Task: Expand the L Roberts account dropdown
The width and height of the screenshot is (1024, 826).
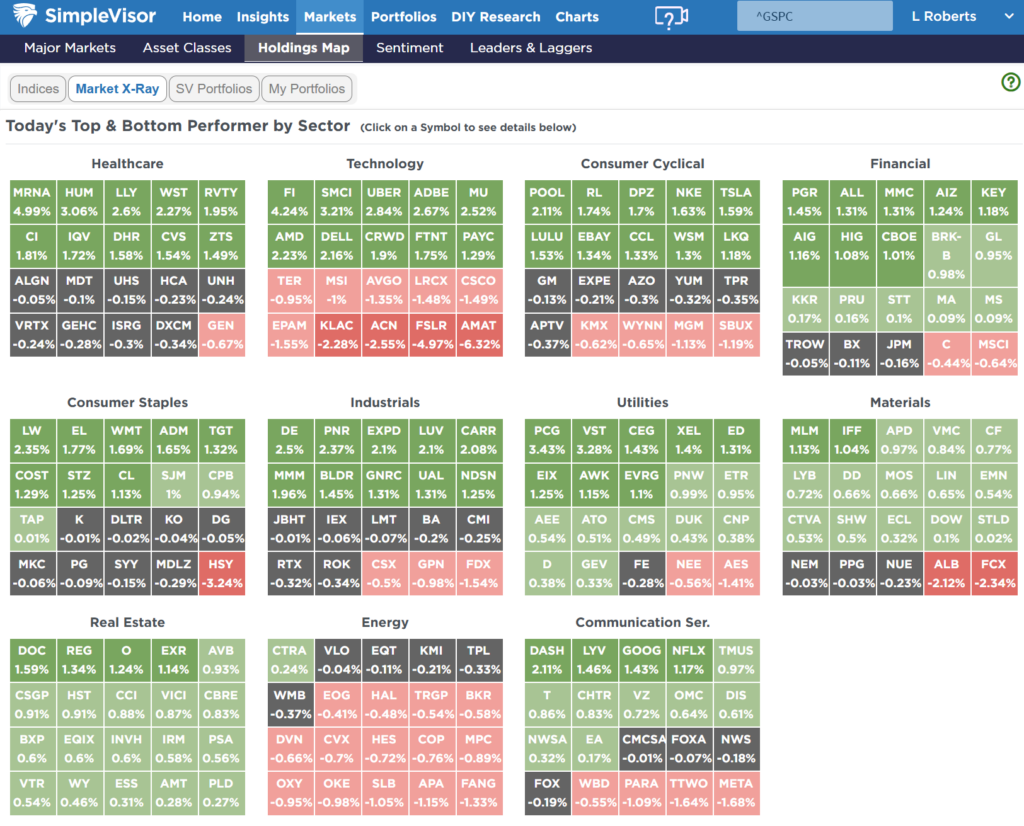Action: pyautogui.click(x=1005, y=17)
